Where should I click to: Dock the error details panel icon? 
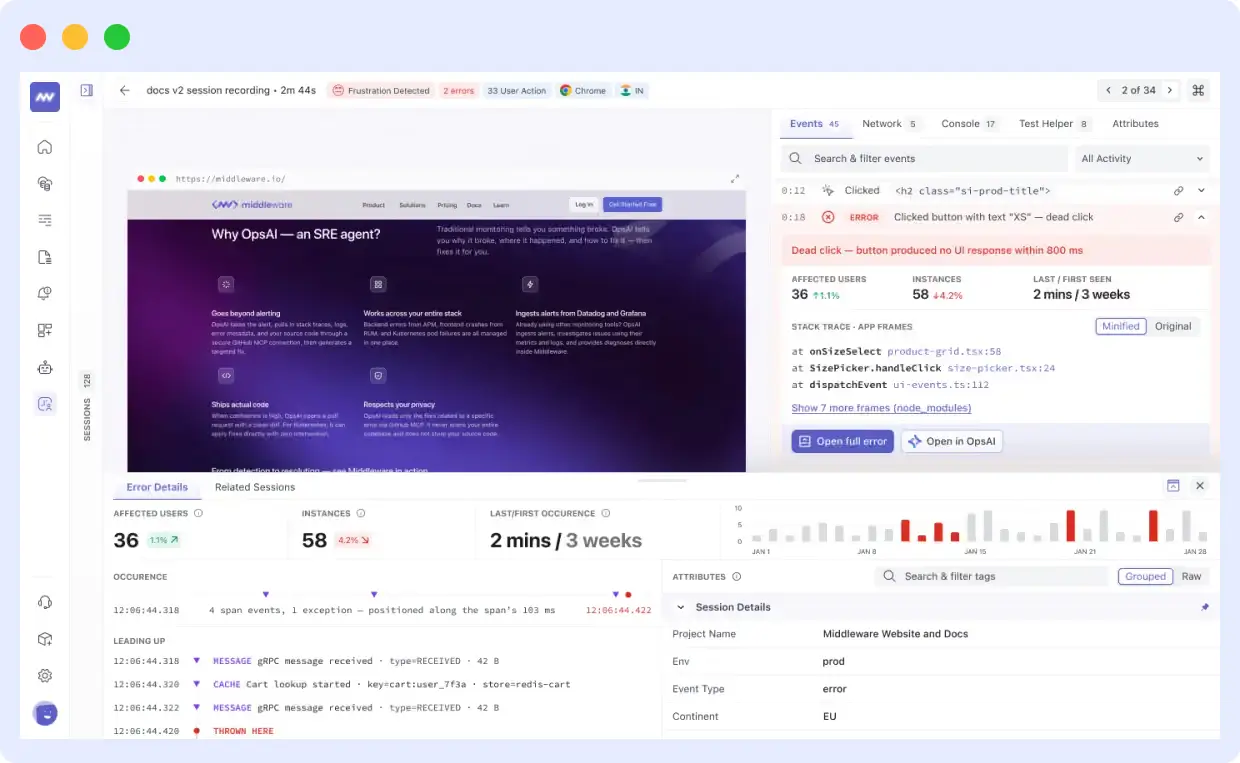[1173, 485]
